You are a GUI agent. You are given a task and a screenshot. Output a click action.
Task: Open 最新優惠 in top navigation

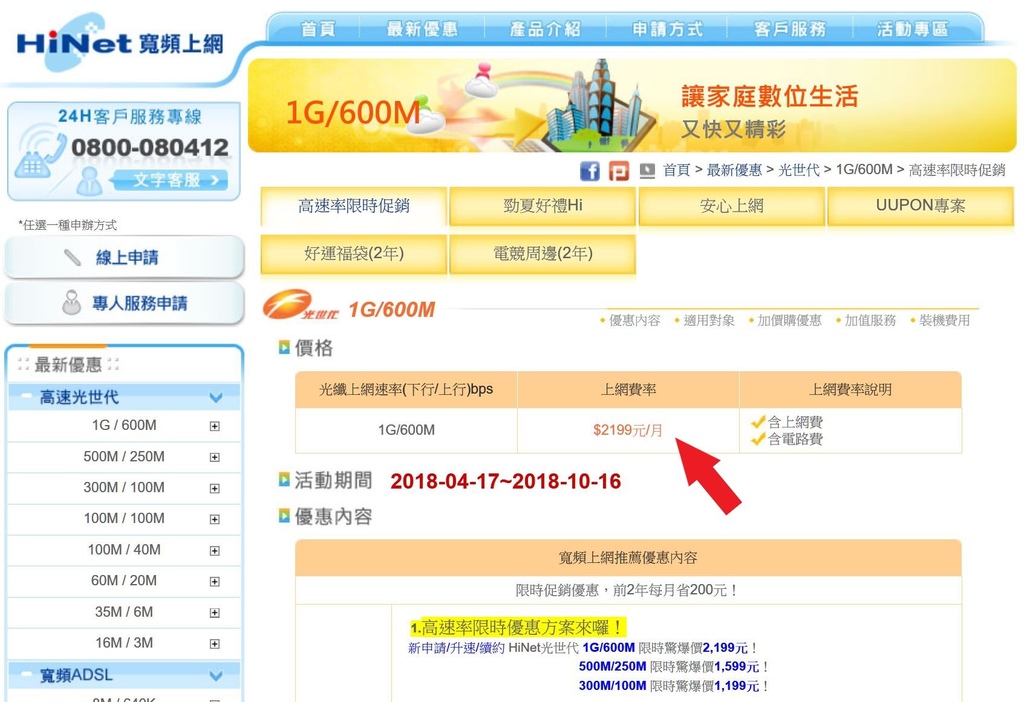coord(422,29)
